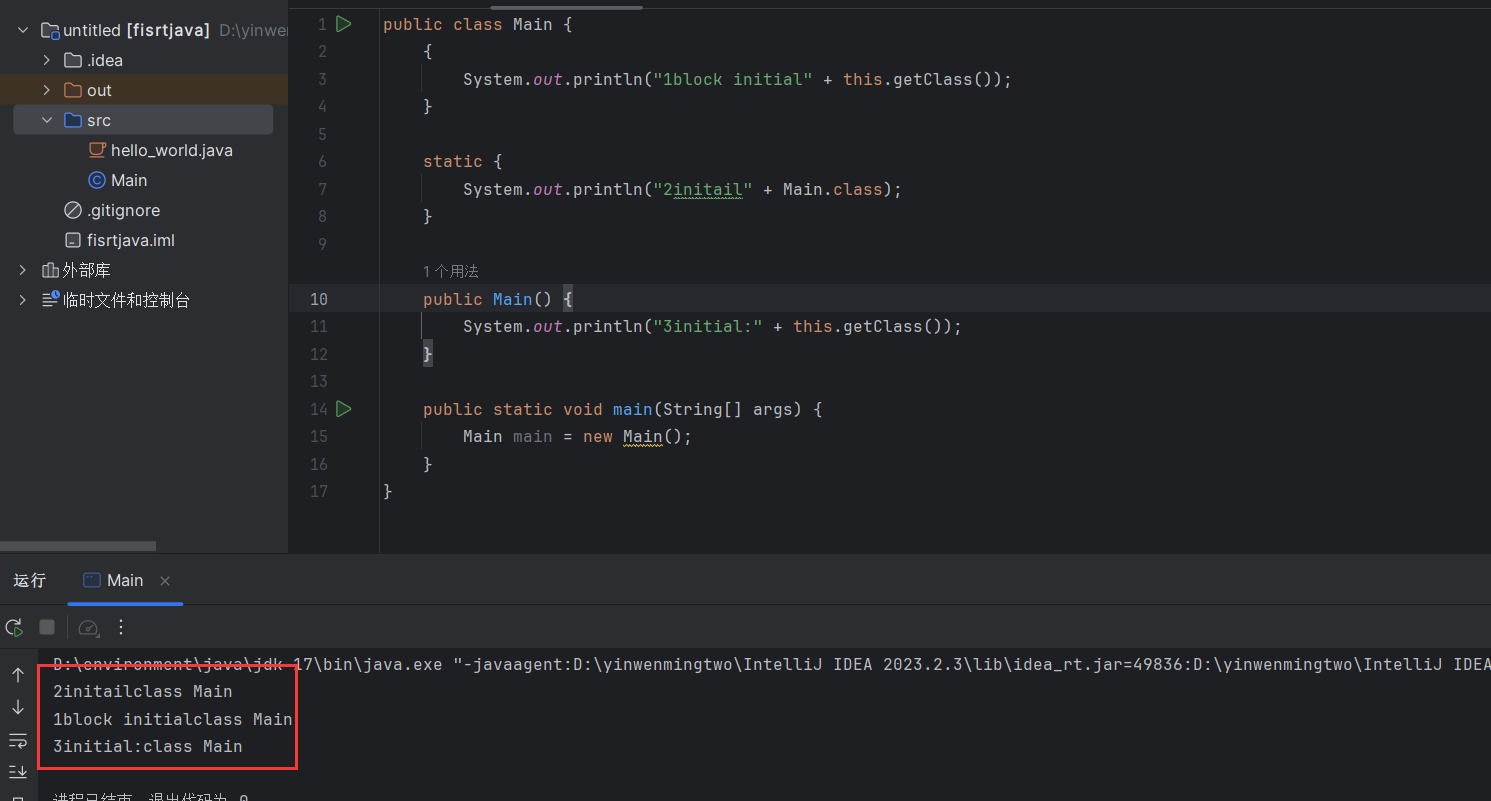Click the 外部库 library icon

pos(50,270)
